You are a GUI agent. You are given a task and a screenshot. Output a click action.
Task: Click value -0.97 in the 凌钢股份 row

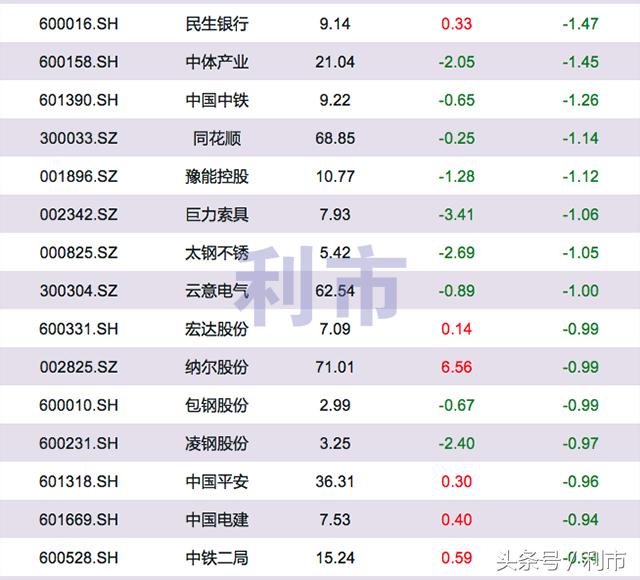[x=580, y=443]
